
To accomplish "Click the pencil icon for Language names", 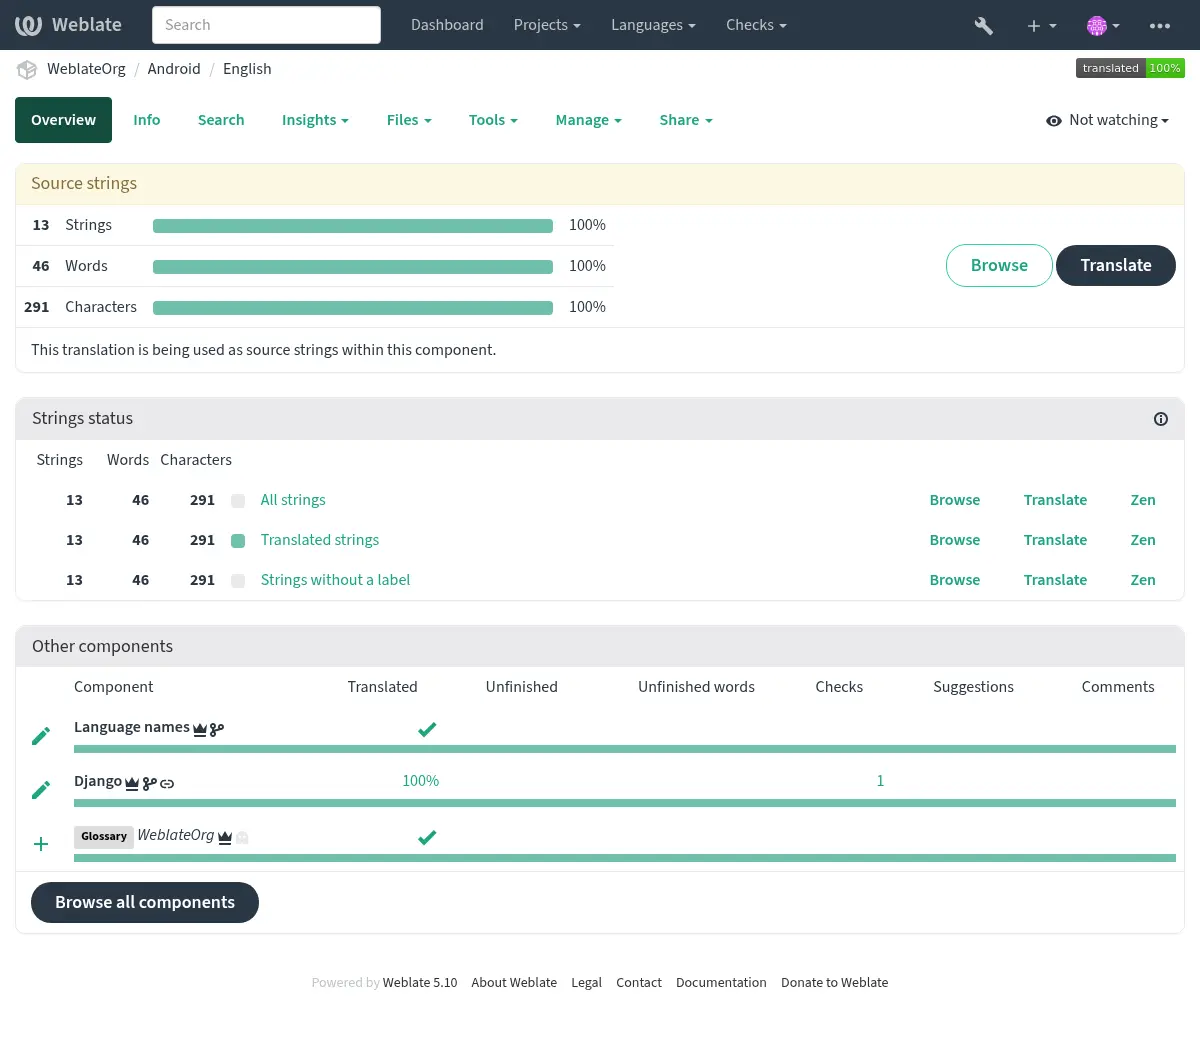I will [41, 736].
